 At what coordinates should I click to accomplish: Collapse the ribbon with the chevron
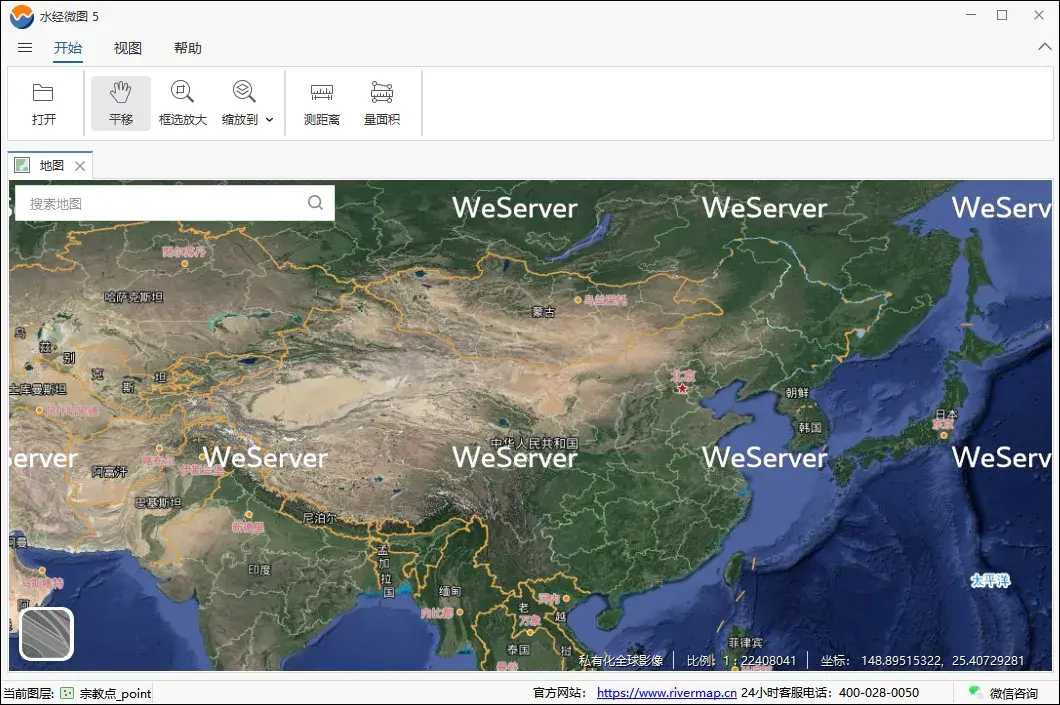coord(1044,47)
